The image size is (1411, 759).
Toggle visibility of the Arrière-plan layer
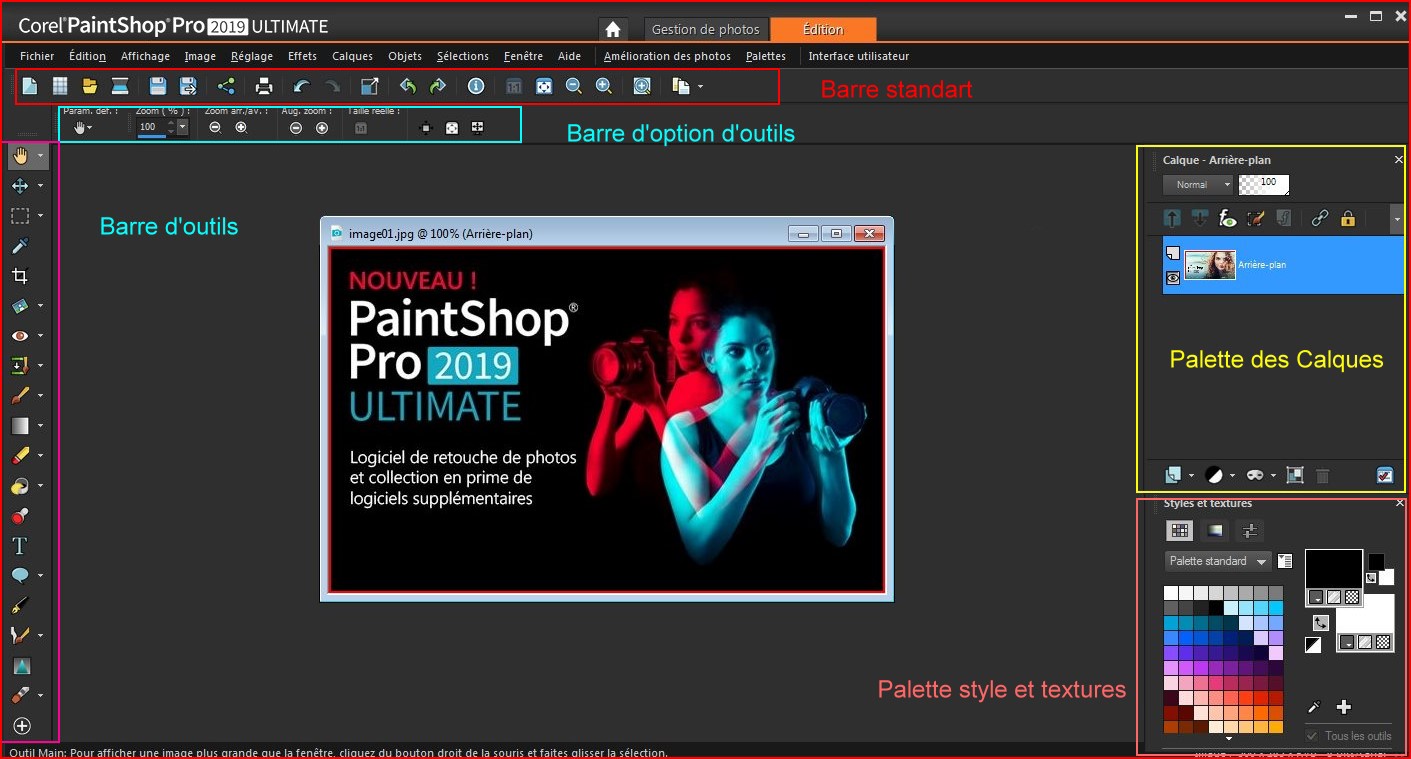[1173, 278]
